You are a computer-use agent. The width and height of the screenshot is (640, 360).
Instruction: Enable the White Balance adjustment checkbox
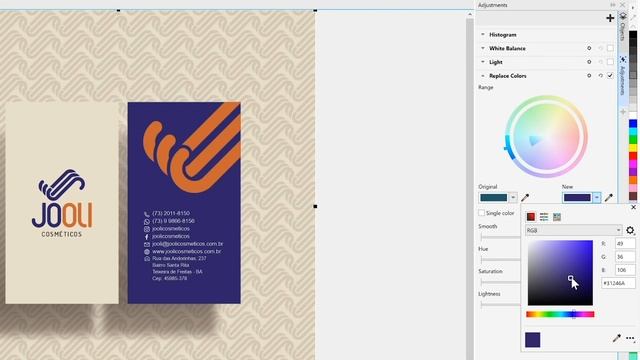[610, 48]
